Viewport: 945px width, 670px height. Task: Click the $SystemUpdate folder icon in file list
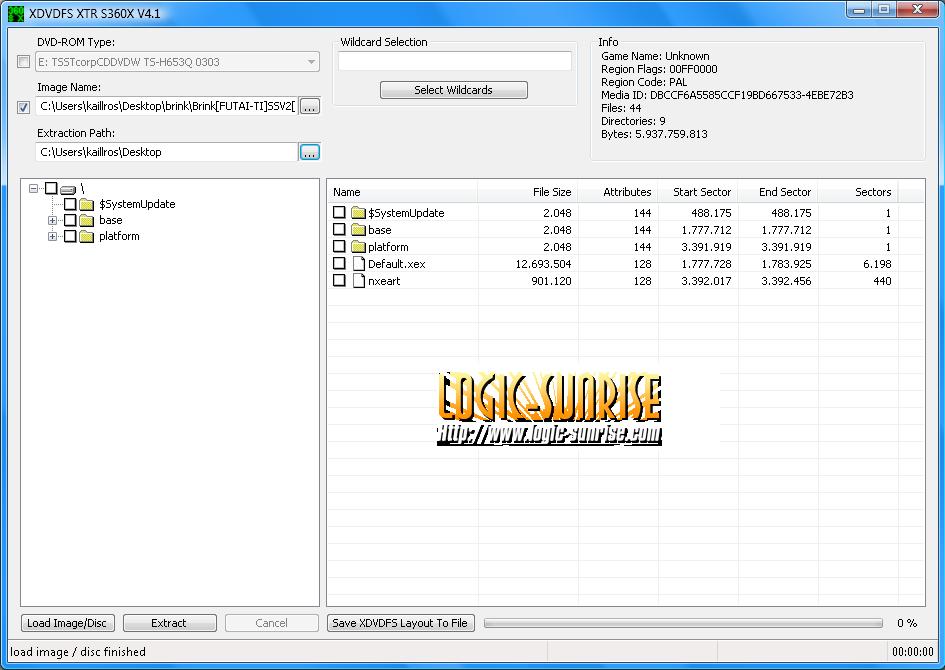click(359, 213)
